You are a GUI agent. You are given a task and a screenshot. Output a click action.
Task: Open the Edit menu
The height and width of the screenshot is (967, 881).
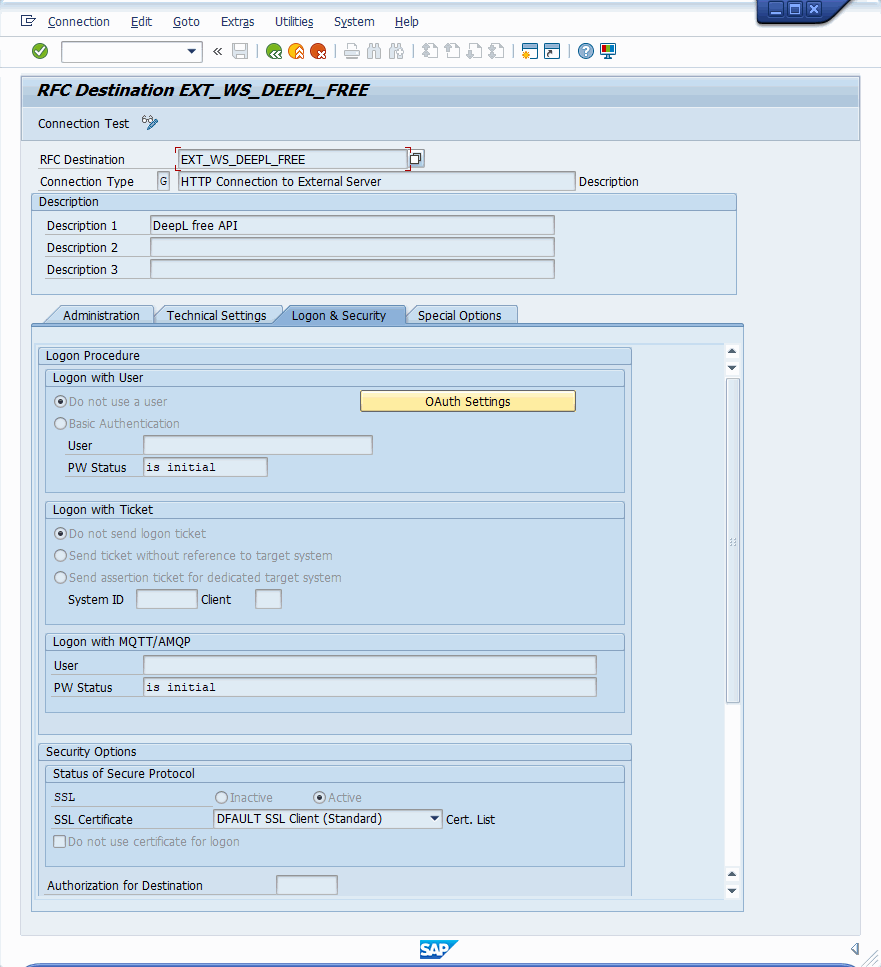(x=141, y=22)
